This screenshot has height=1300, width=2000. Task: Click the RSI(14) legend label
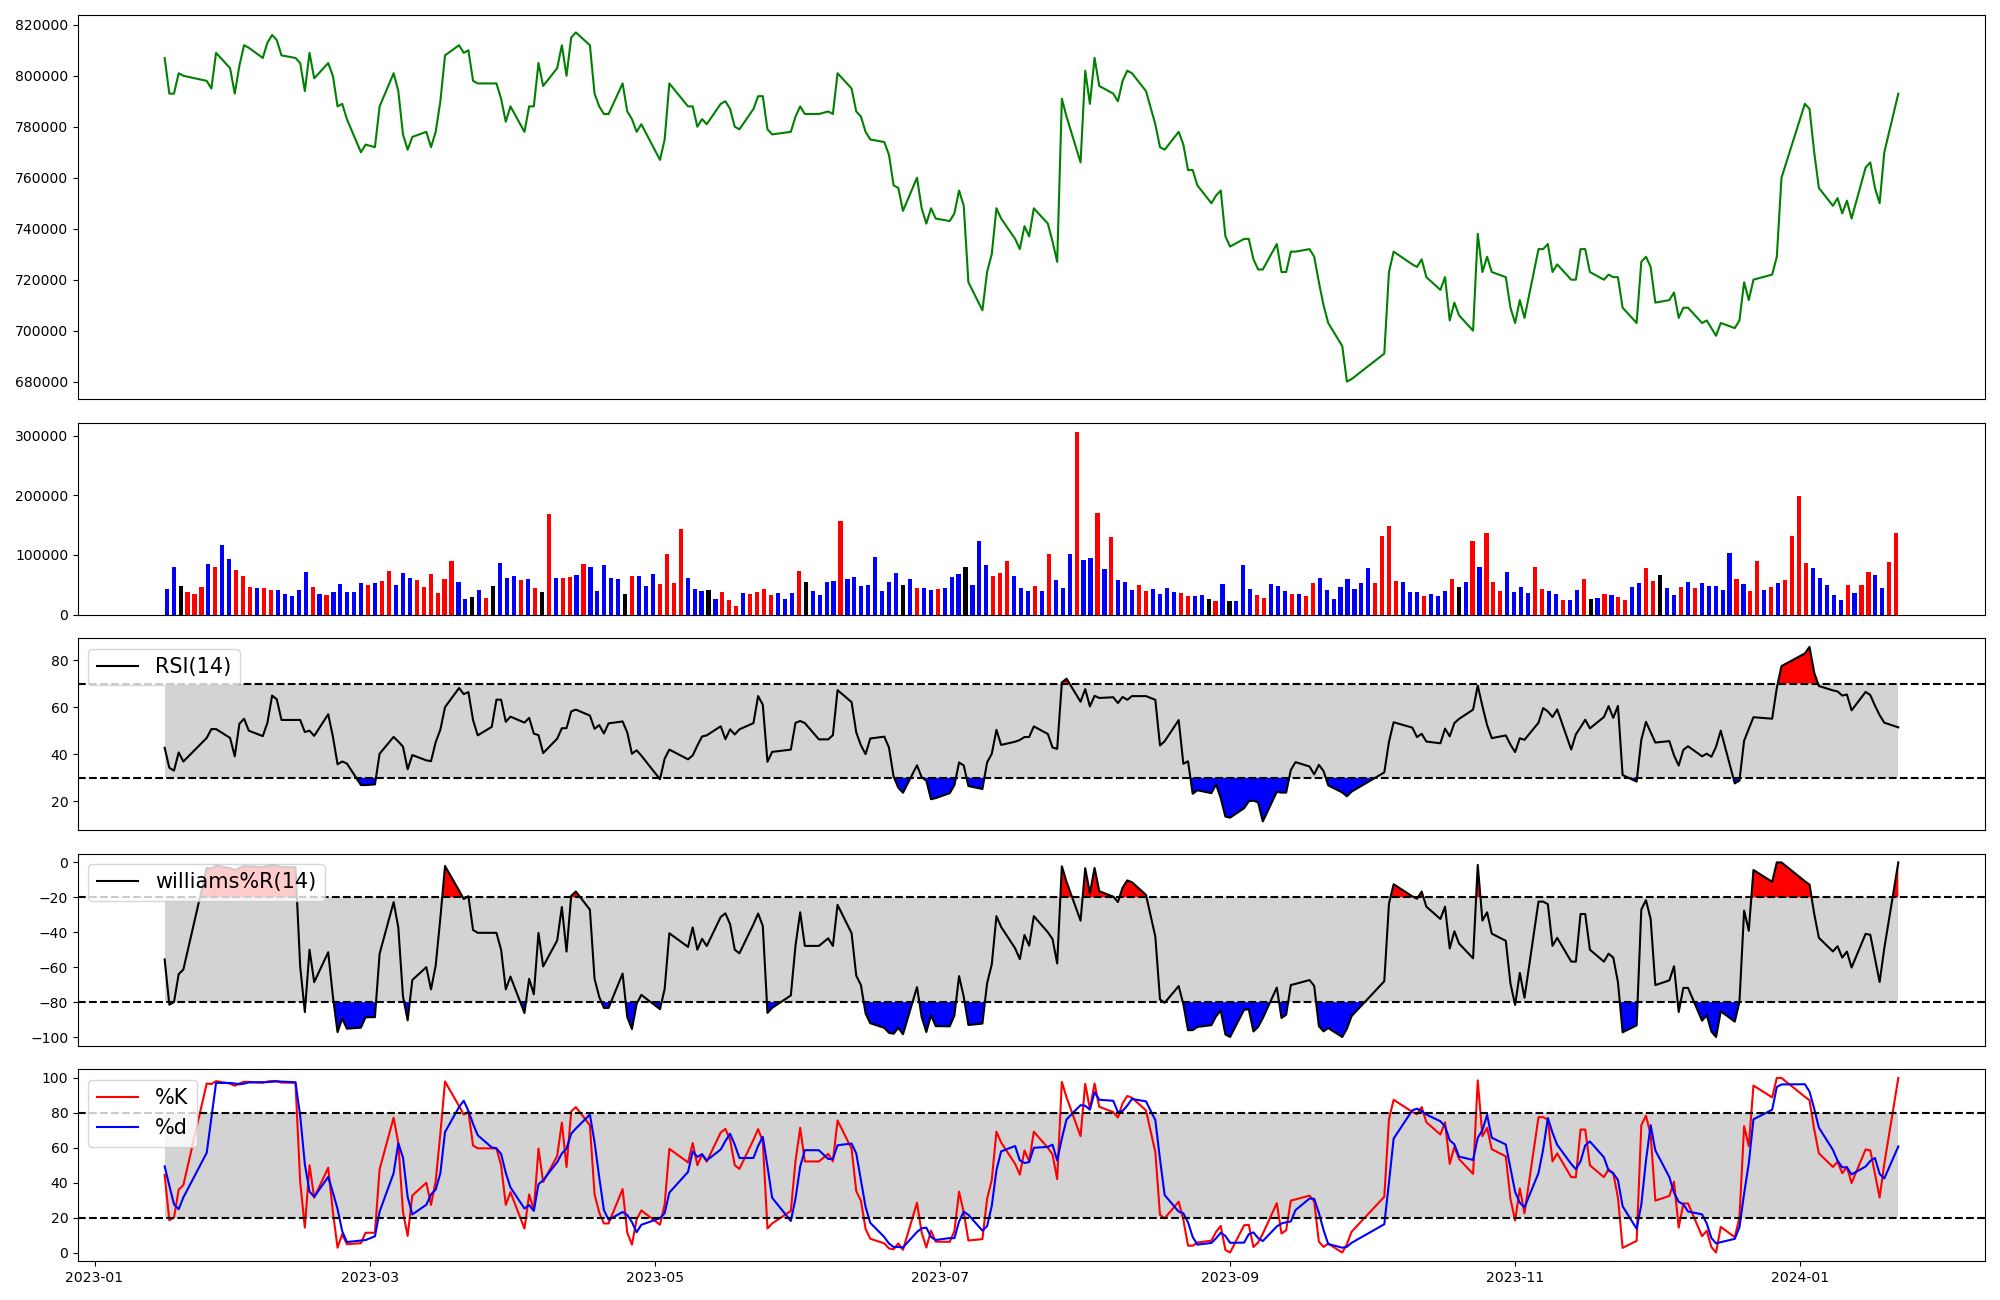(192, 666)
